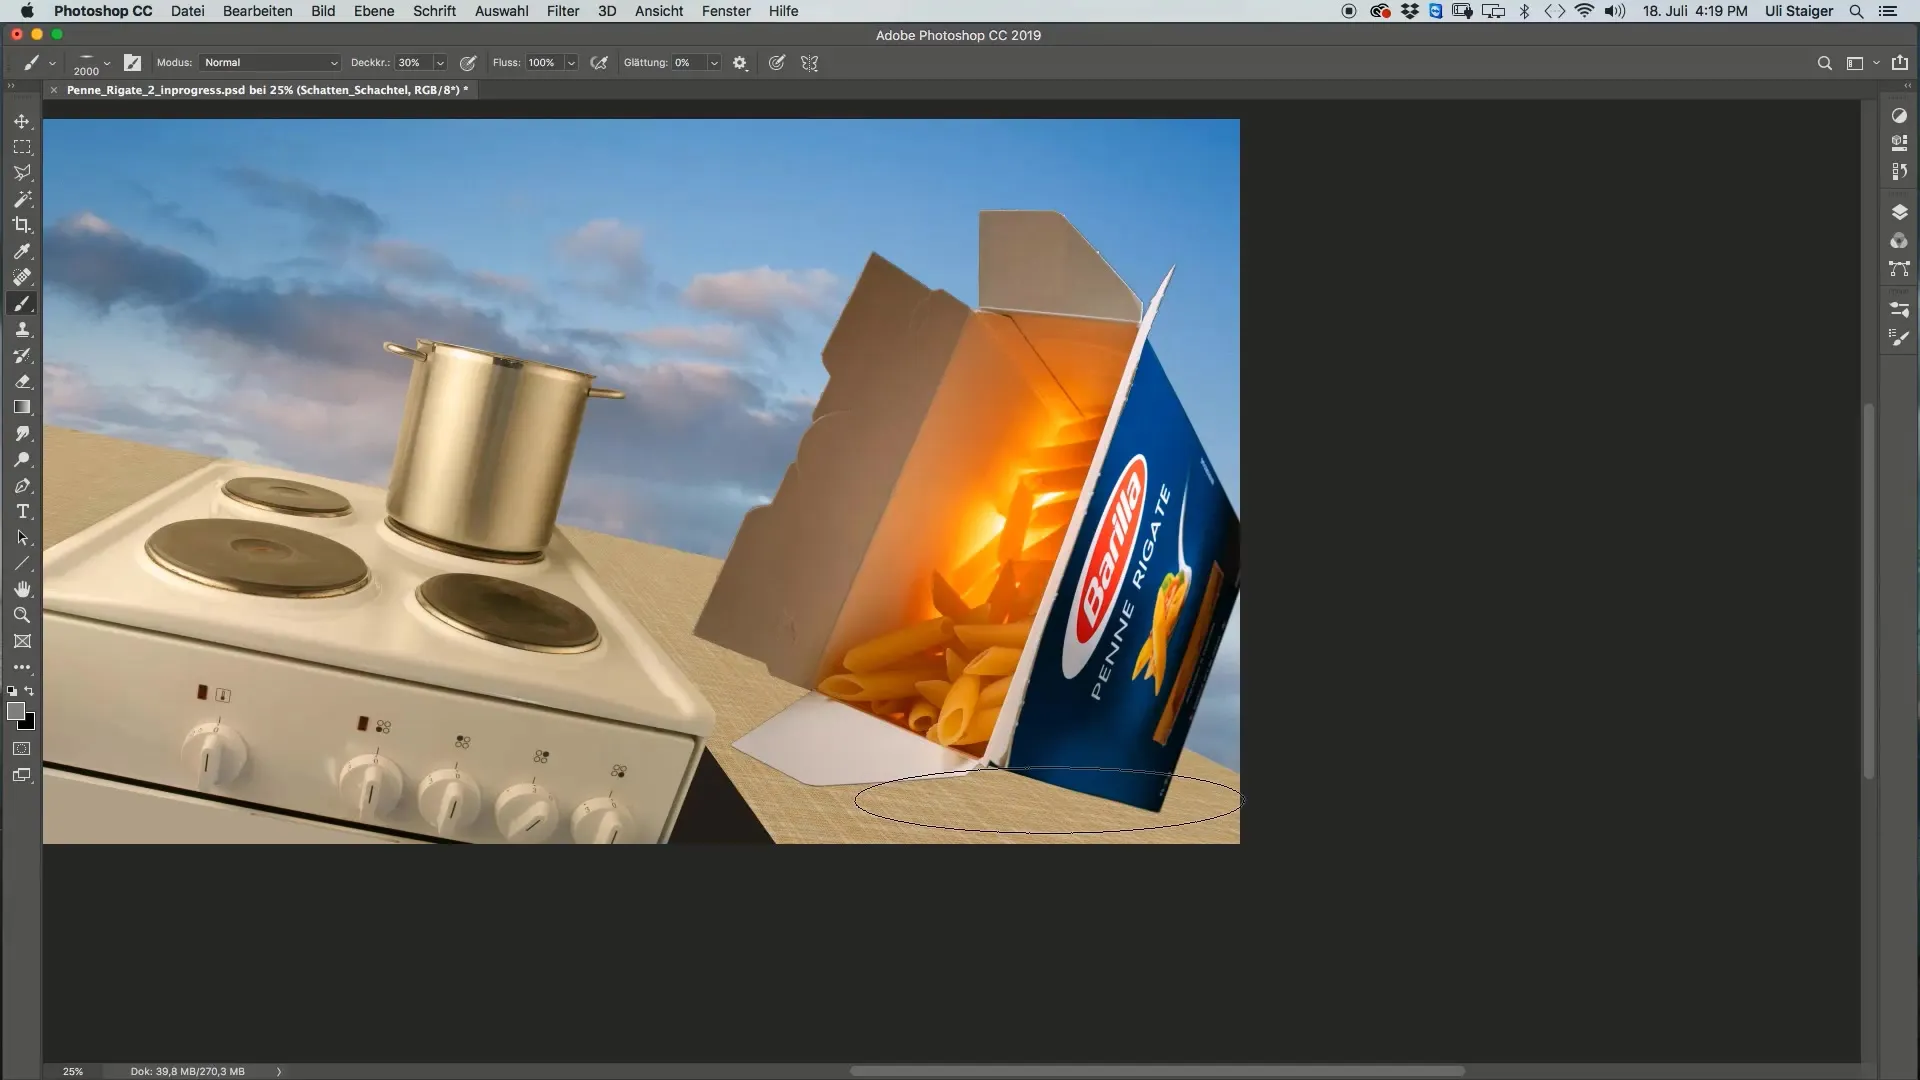This screenshot has width=1920, height=1080.
Task: Open the Layers panel icon
Action: coord(1899,212)
